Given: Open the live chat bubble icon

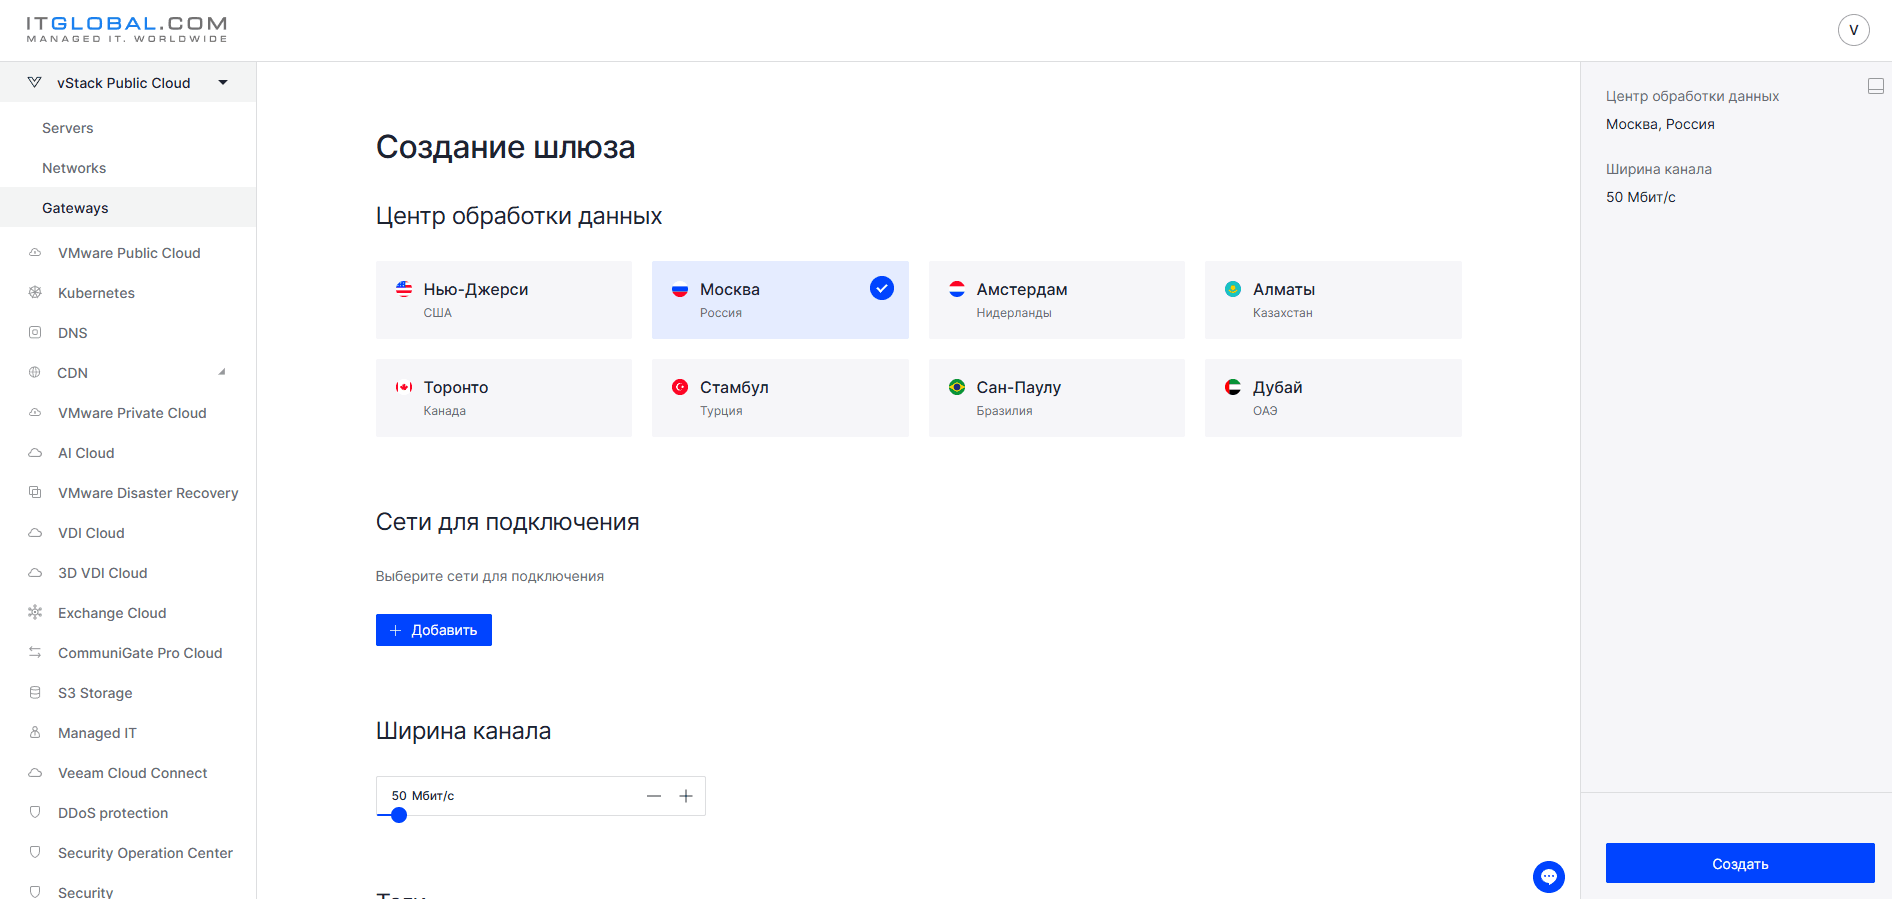Looking at the screenshot, I should [x=1548, y=877].
